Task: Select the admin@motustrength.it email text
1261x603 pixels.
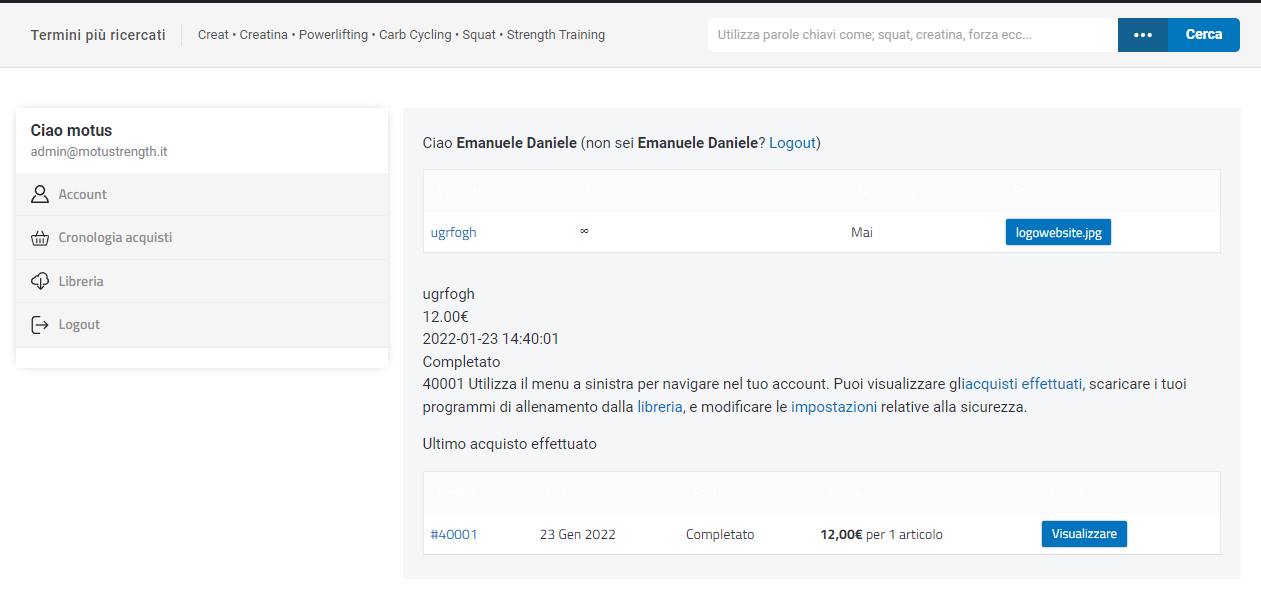Action: click(99, 152)
